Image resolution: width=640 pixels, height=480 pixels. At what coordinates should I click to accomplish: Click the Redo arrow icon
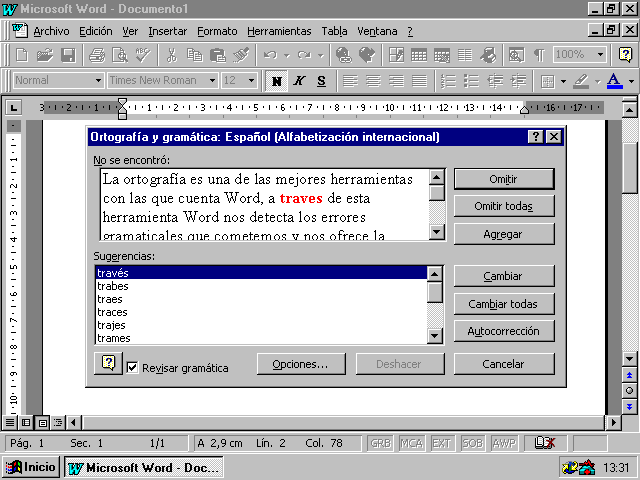click(x=304, y=55)
